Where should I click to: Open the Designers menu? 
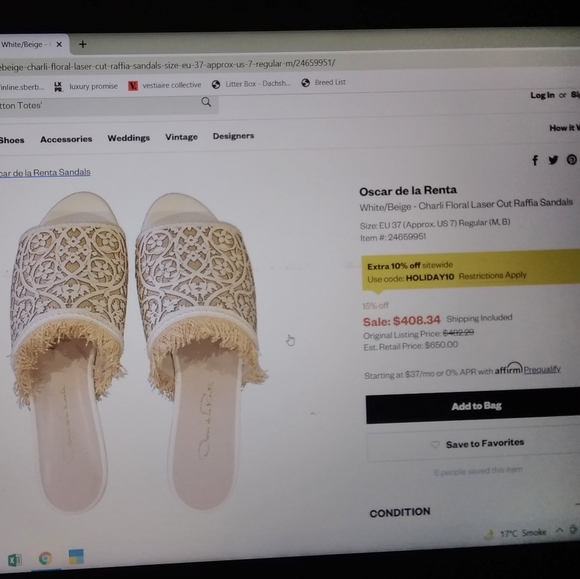tap(233, 136)
